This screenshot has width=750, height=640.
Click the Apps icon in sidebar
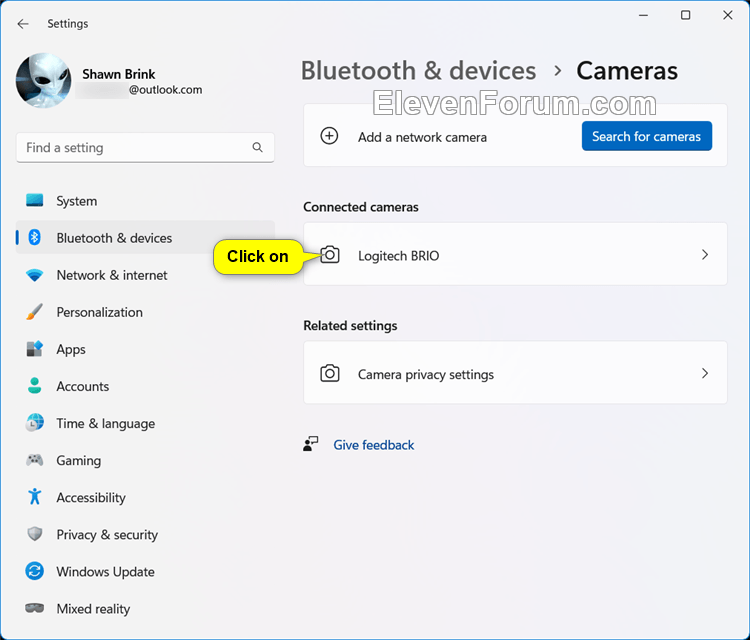[34, 349]
